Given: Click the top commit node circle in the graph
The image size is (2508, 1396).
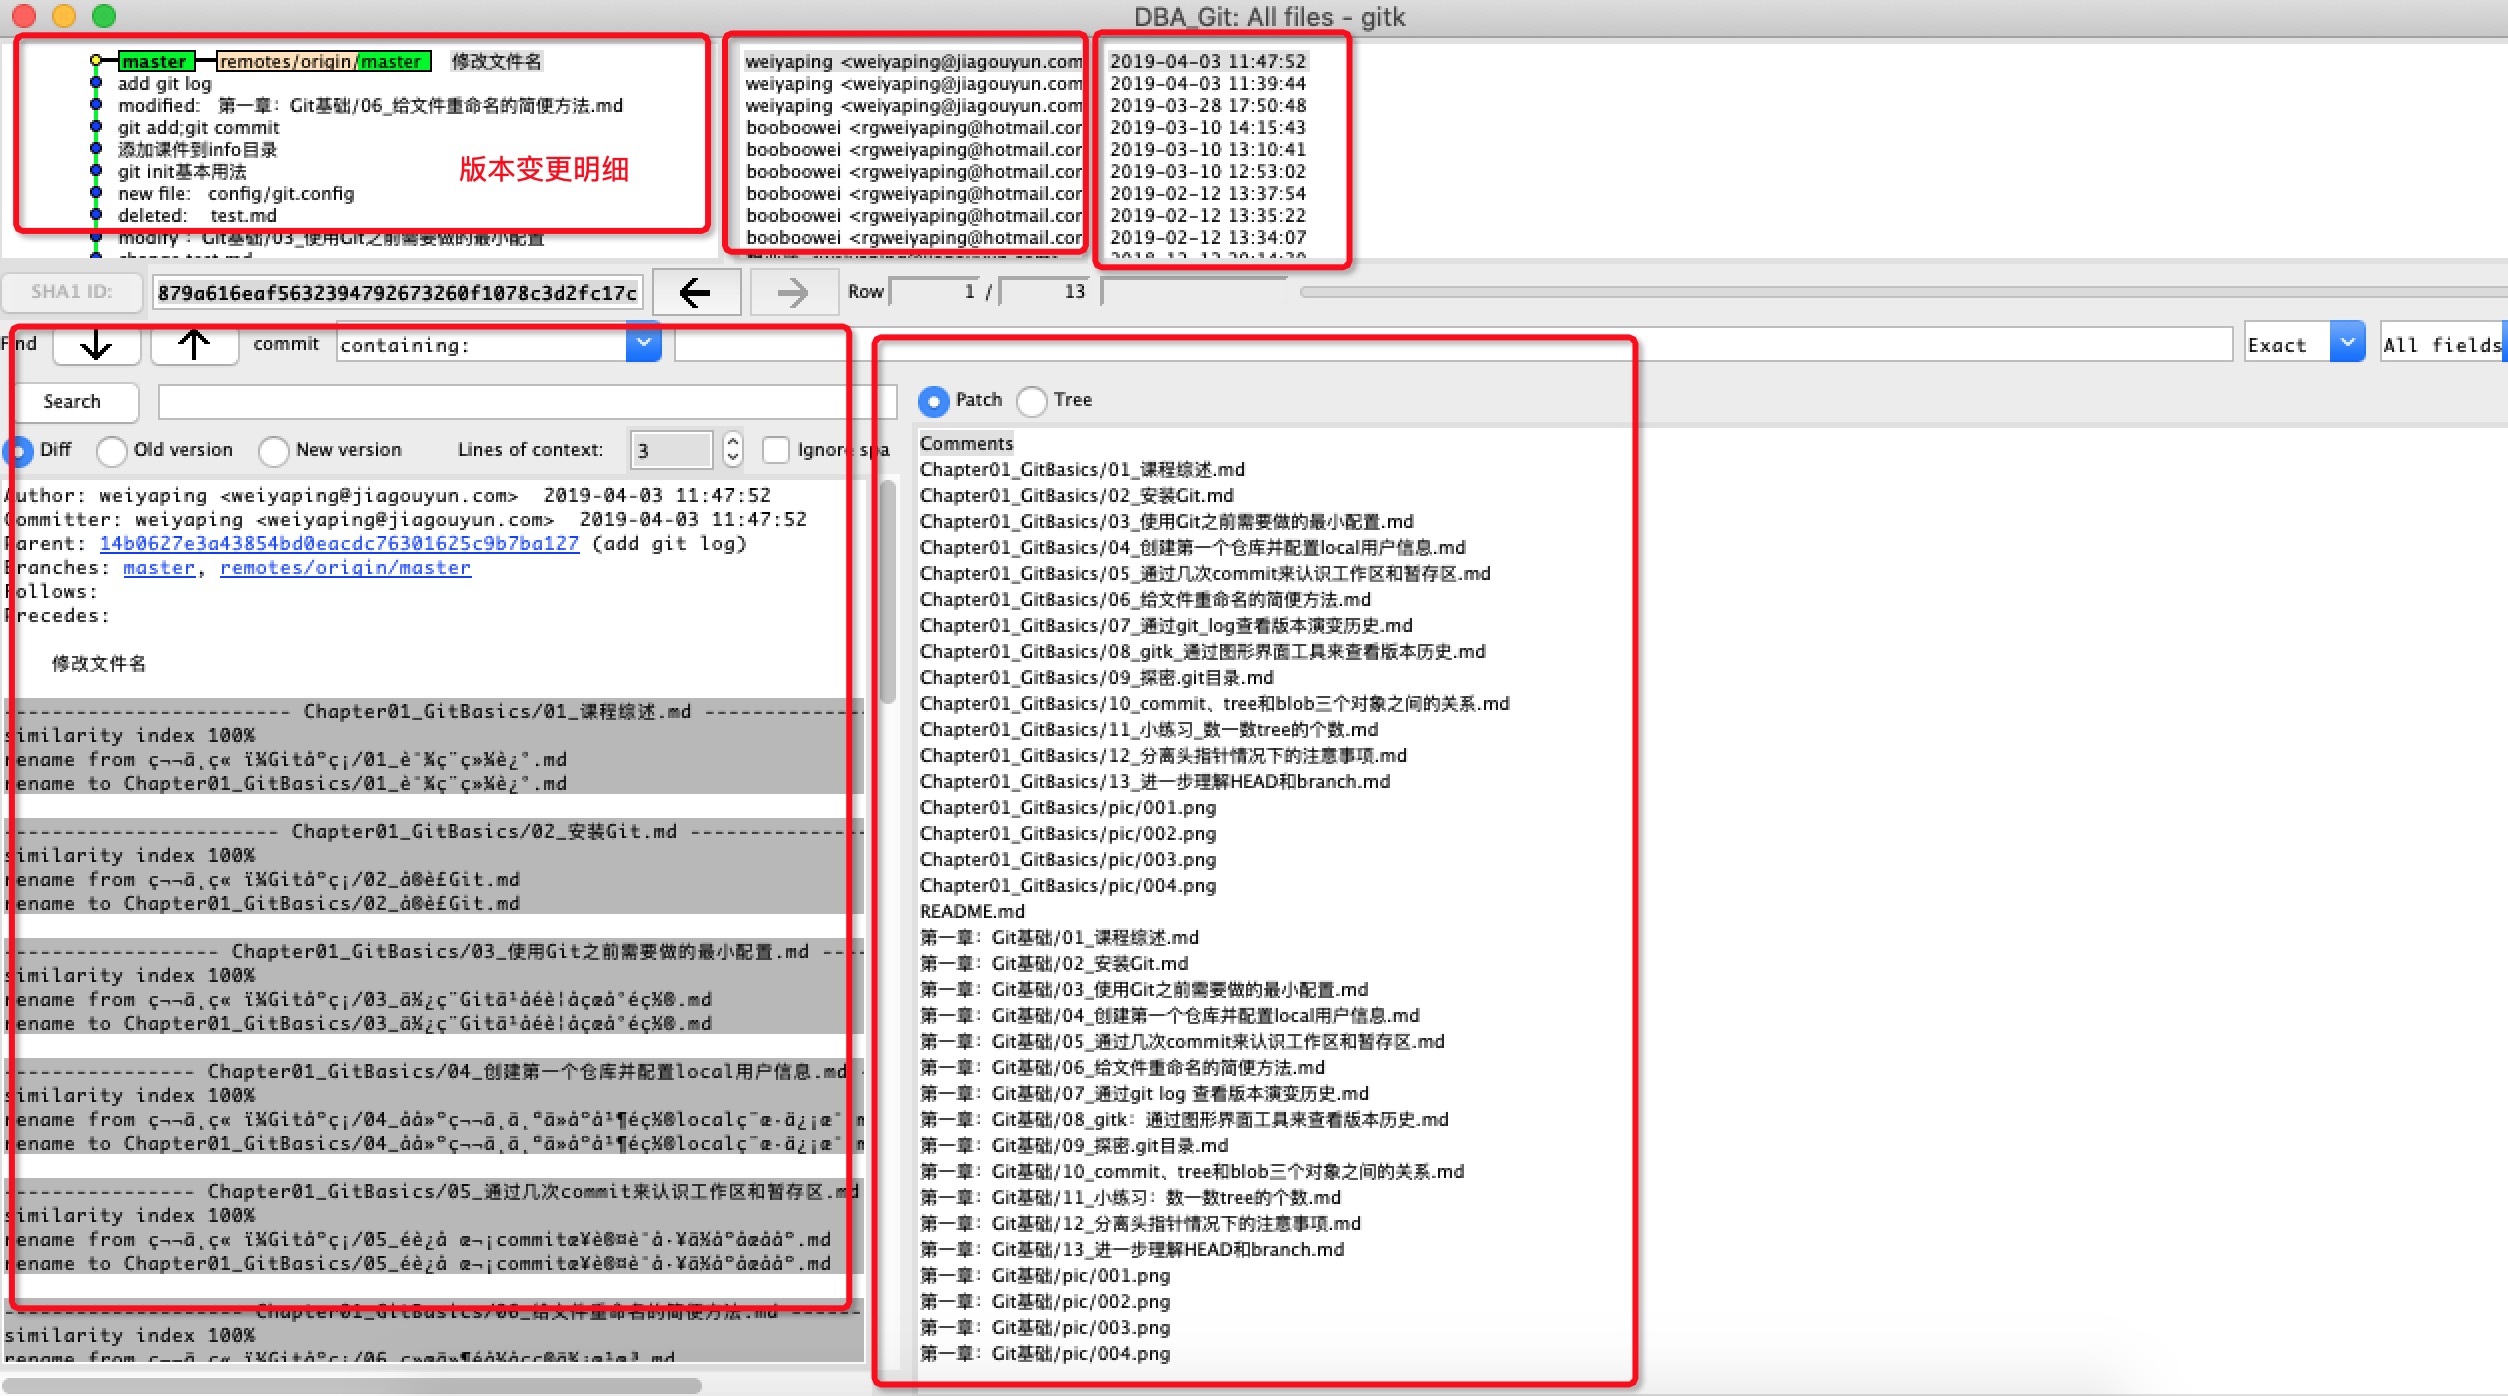Looking at the screenshot, I should click(96, 61).
